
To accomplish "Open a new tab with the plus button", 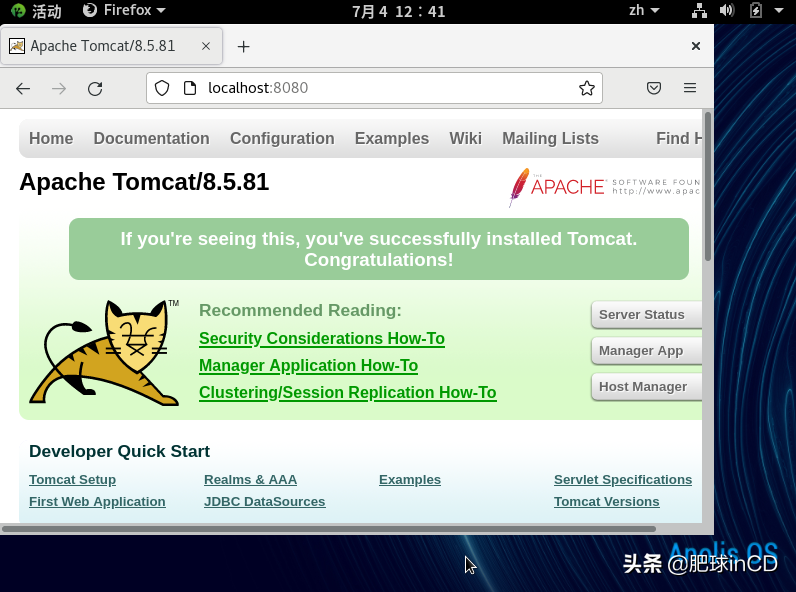I will coord(244,47).
